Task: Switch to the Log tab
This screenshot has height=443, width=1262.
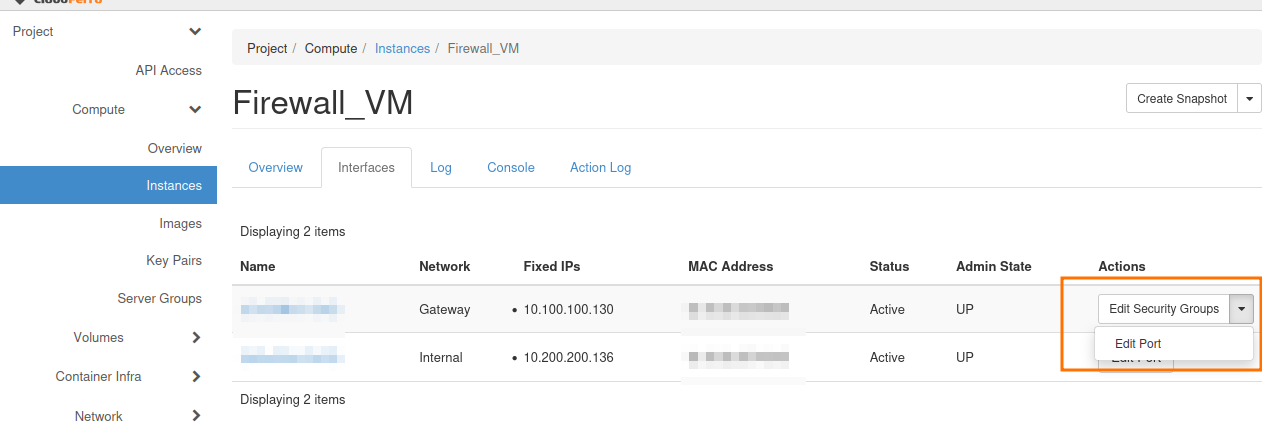Action: 441,168
